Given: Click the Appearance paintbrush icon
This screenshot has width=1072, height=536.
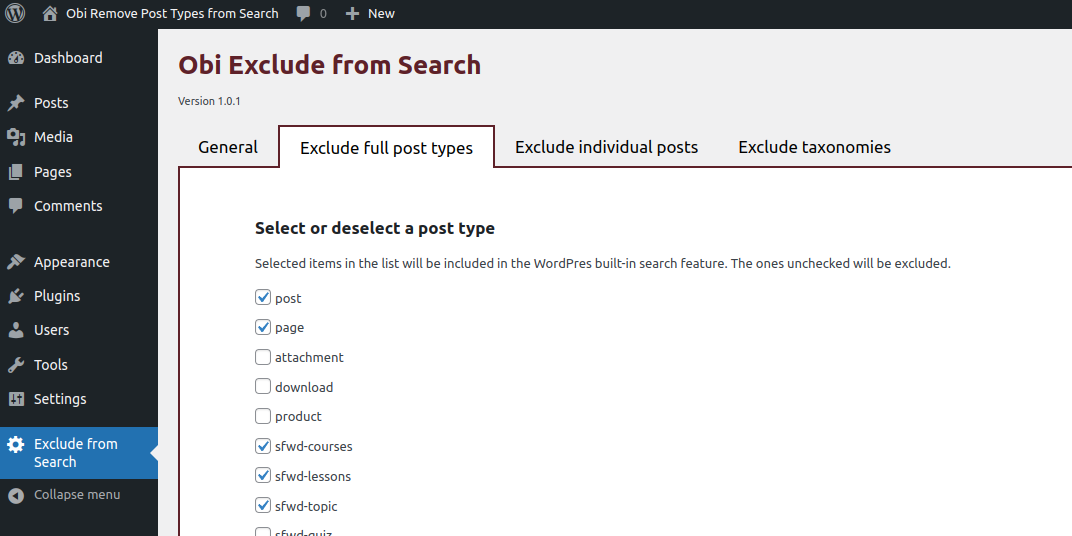Looking at the screenshot, I should coord(16,262).
